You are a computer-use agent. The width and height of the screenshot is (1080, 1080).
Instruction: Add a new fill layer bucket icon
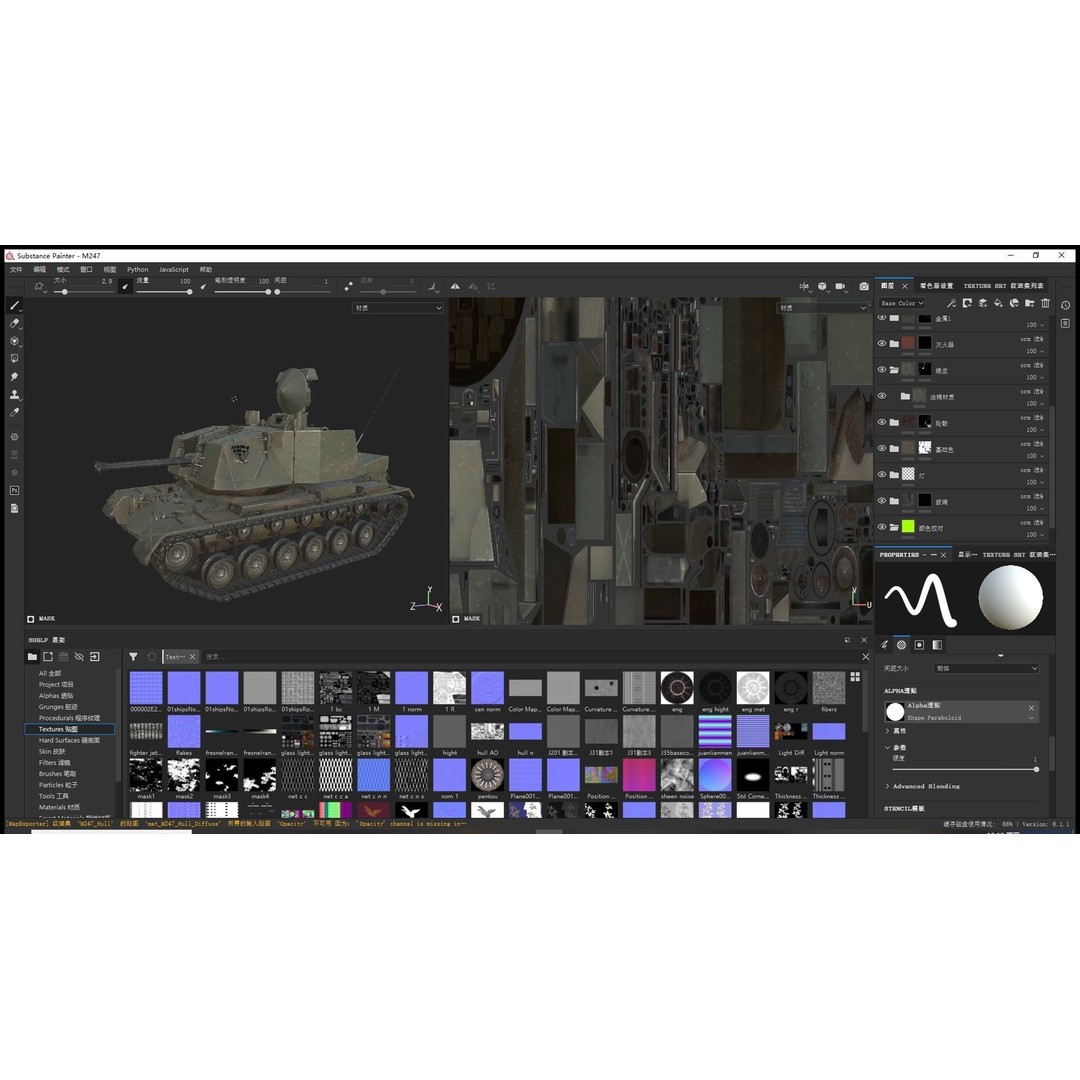click(998, 303)
